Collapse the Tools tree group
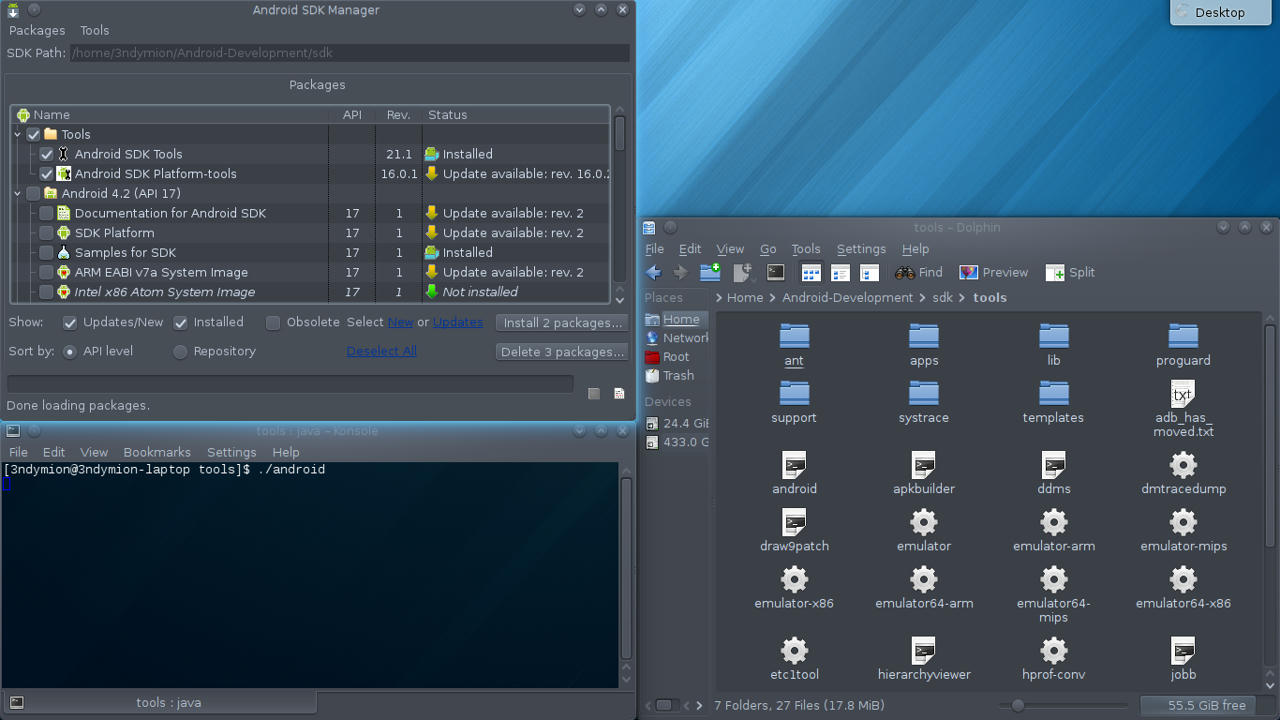The image size is (1280, 720). pos(18,134)
